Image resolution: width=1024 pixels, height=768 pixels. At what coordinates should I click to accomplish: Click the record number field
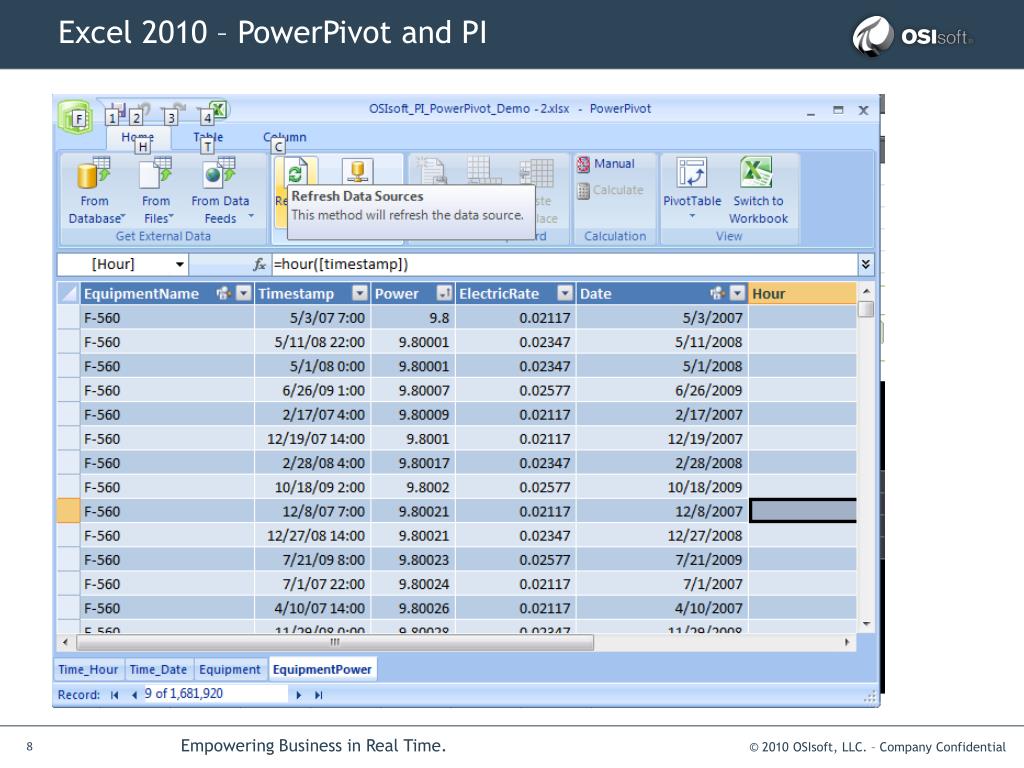point(214,694)
